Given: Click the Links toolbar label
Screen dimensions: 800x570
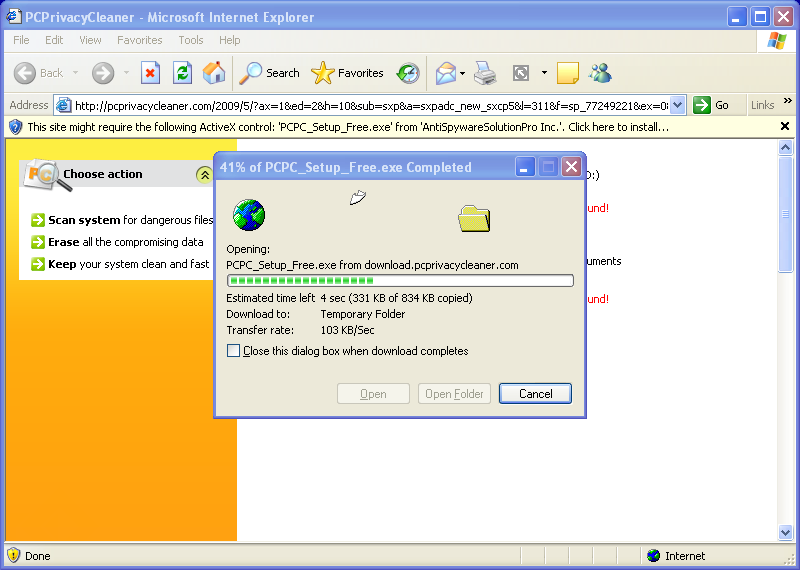Looking at the screenshot, I should [762, 105].
